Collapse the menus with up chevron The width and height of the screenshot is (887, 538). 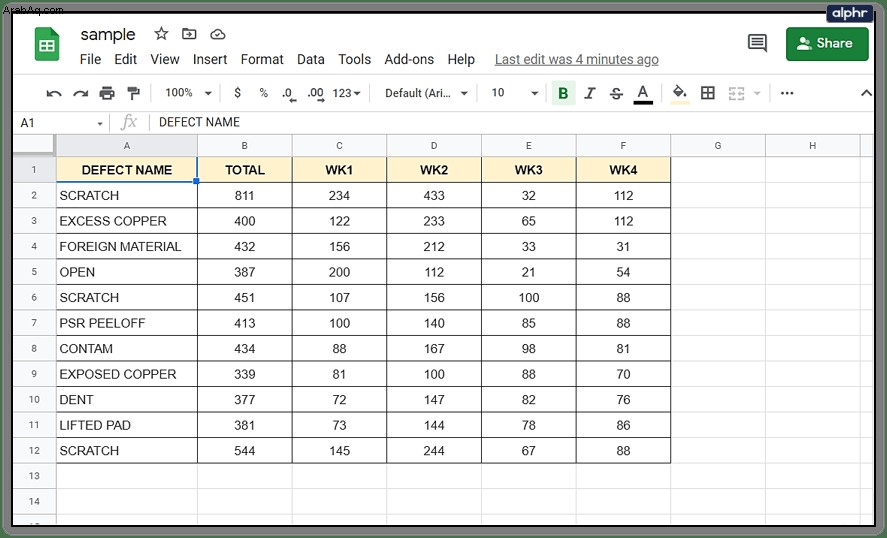pos(866,93)
